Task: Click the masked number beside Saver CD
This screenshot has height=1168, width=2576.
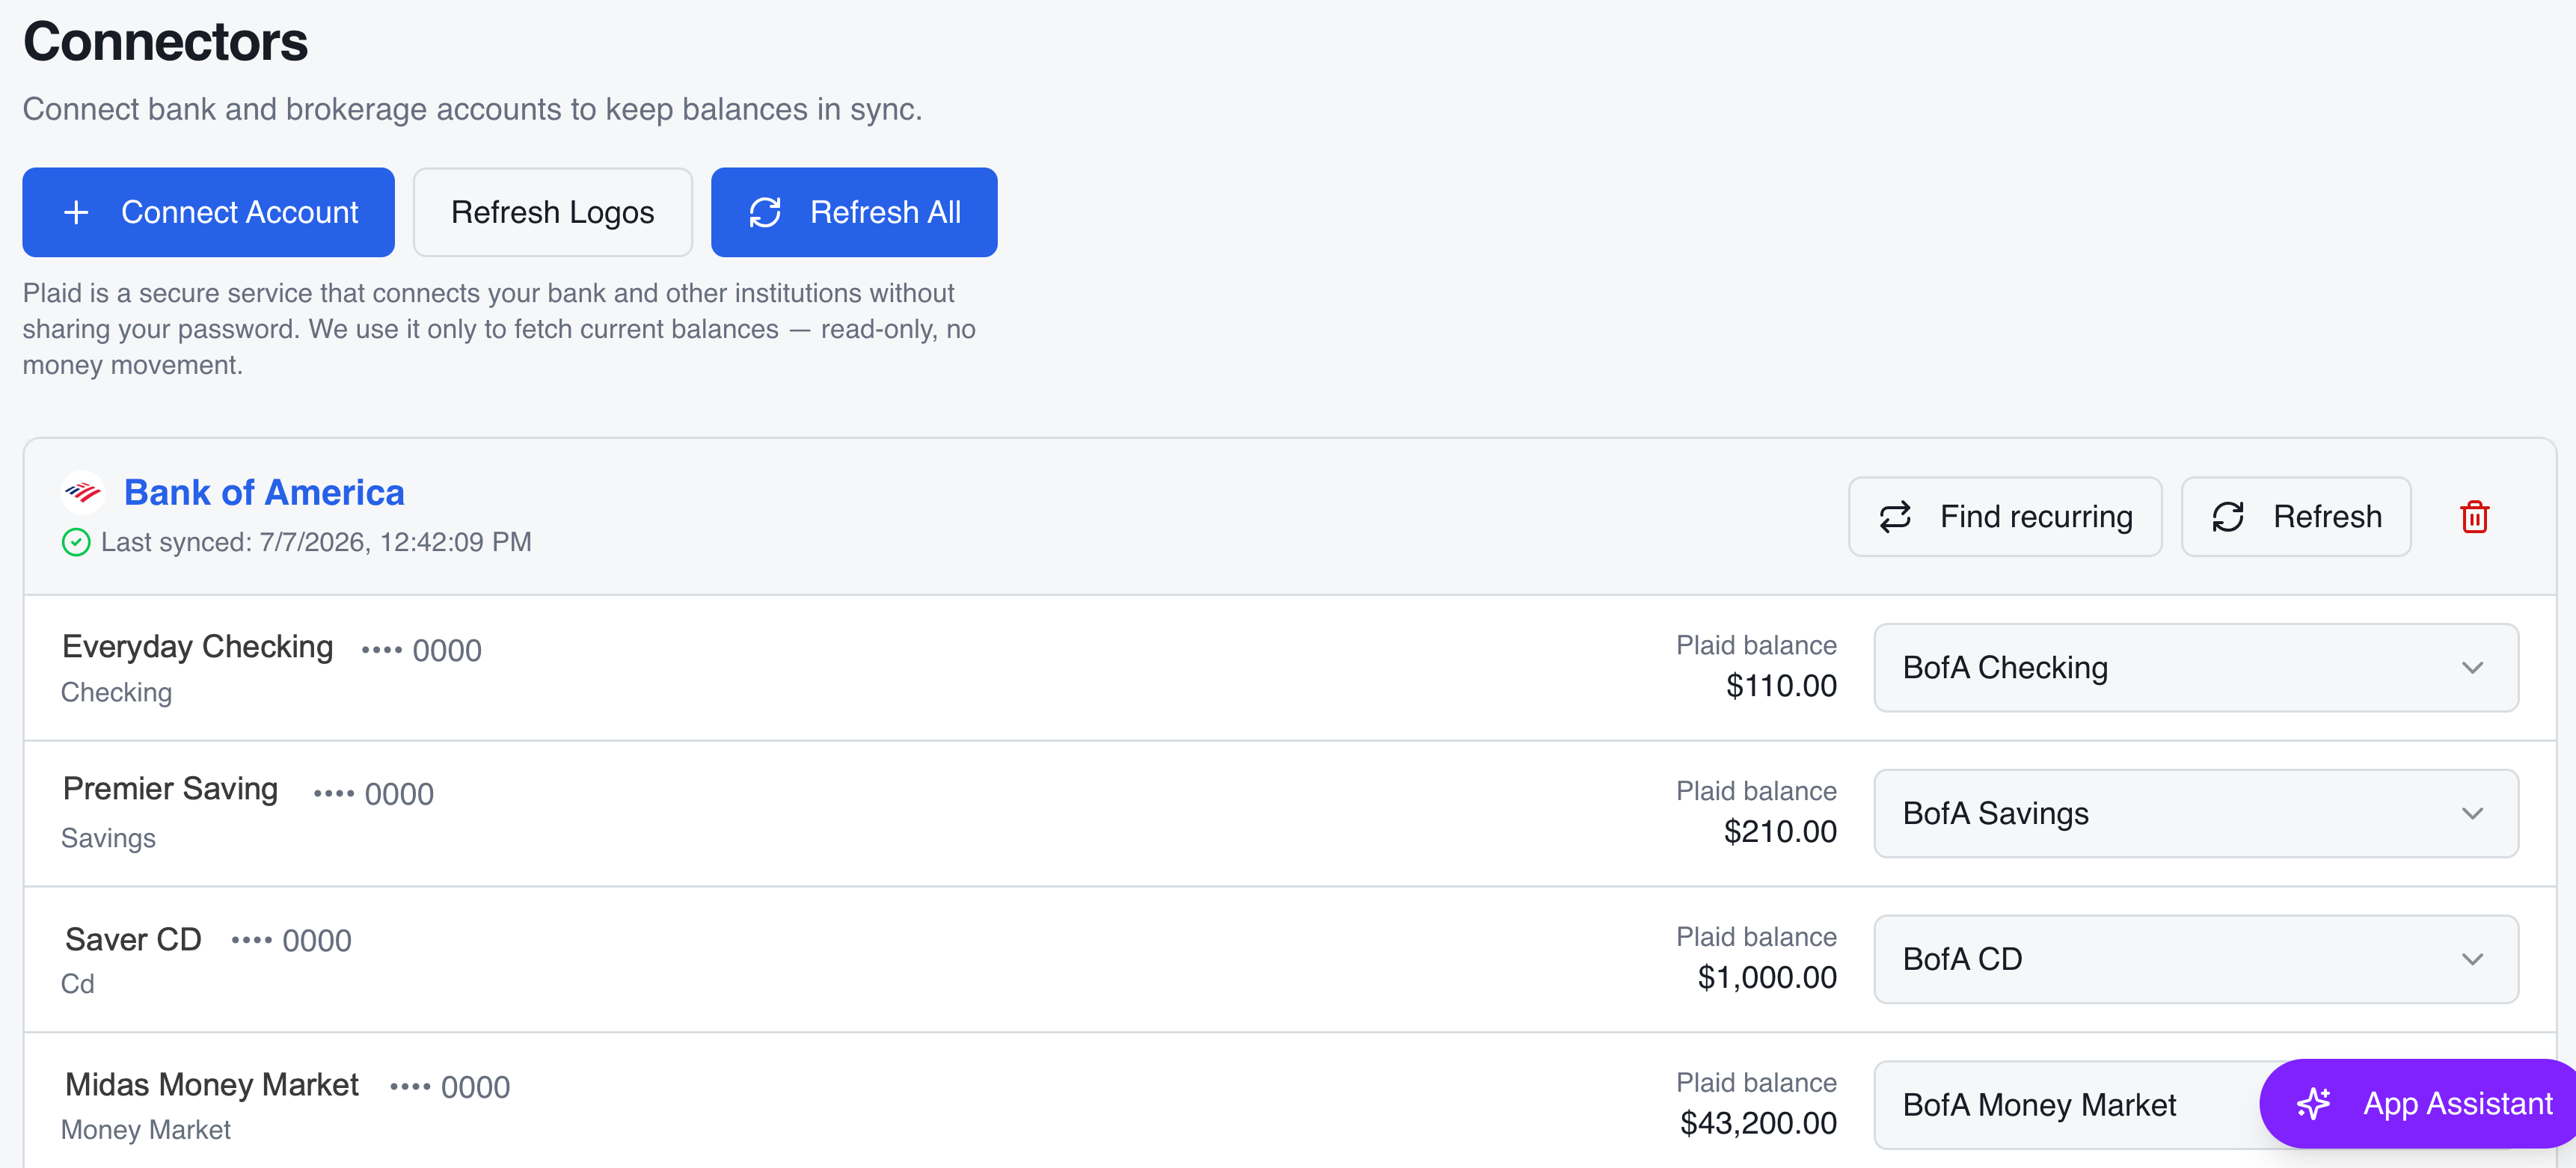Action: pyautogui.click(x=291, y=941)
